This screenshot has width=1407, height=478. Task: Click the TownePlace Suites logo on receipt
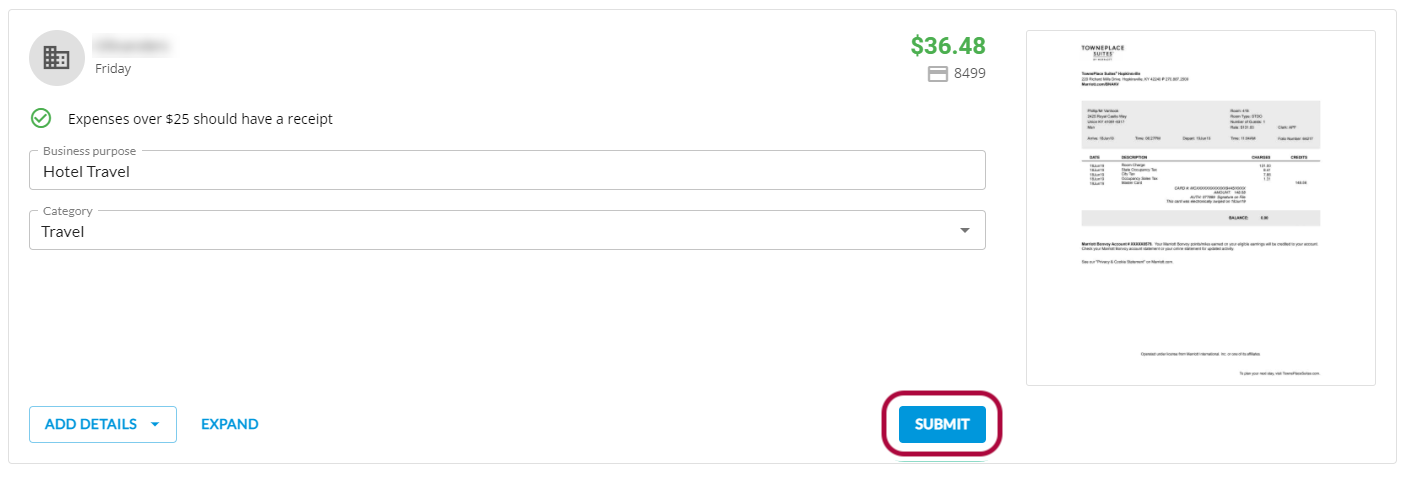click(x=1103, y=52)
